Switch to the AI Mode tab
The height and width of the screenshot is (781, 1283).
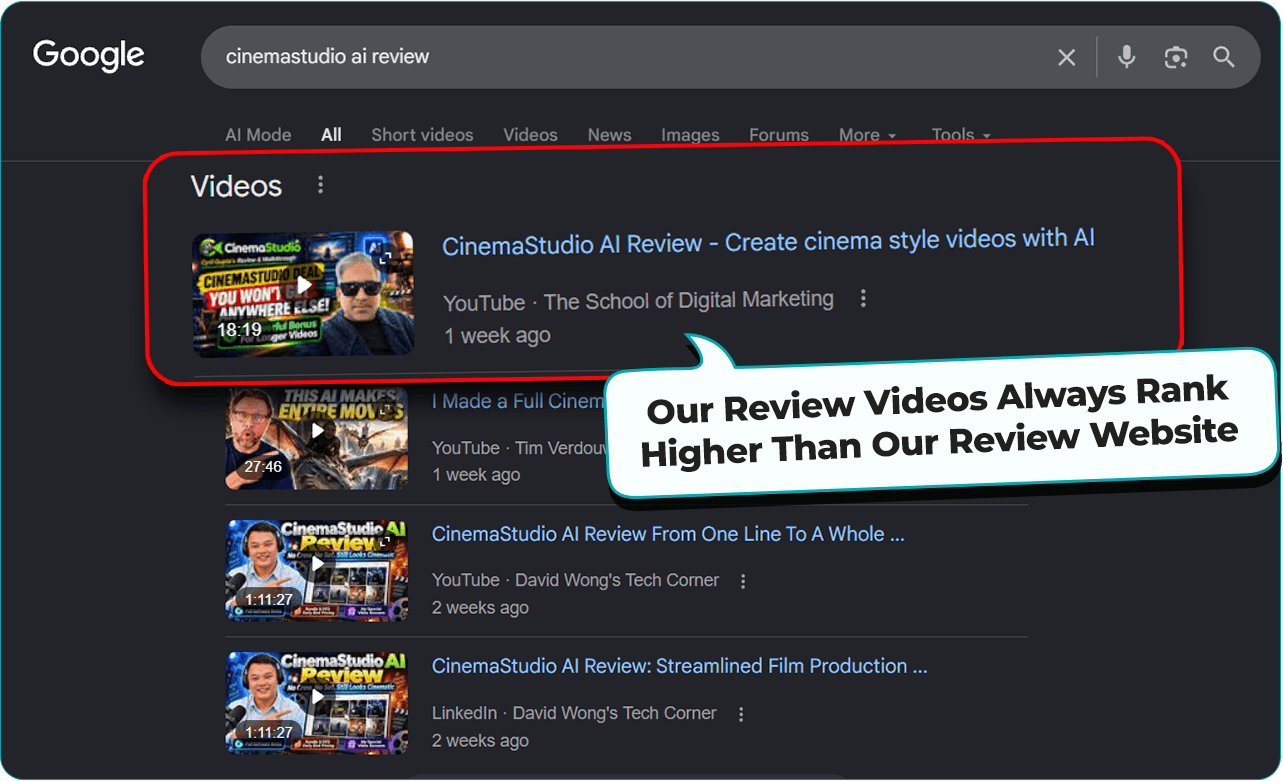point(258,135)
